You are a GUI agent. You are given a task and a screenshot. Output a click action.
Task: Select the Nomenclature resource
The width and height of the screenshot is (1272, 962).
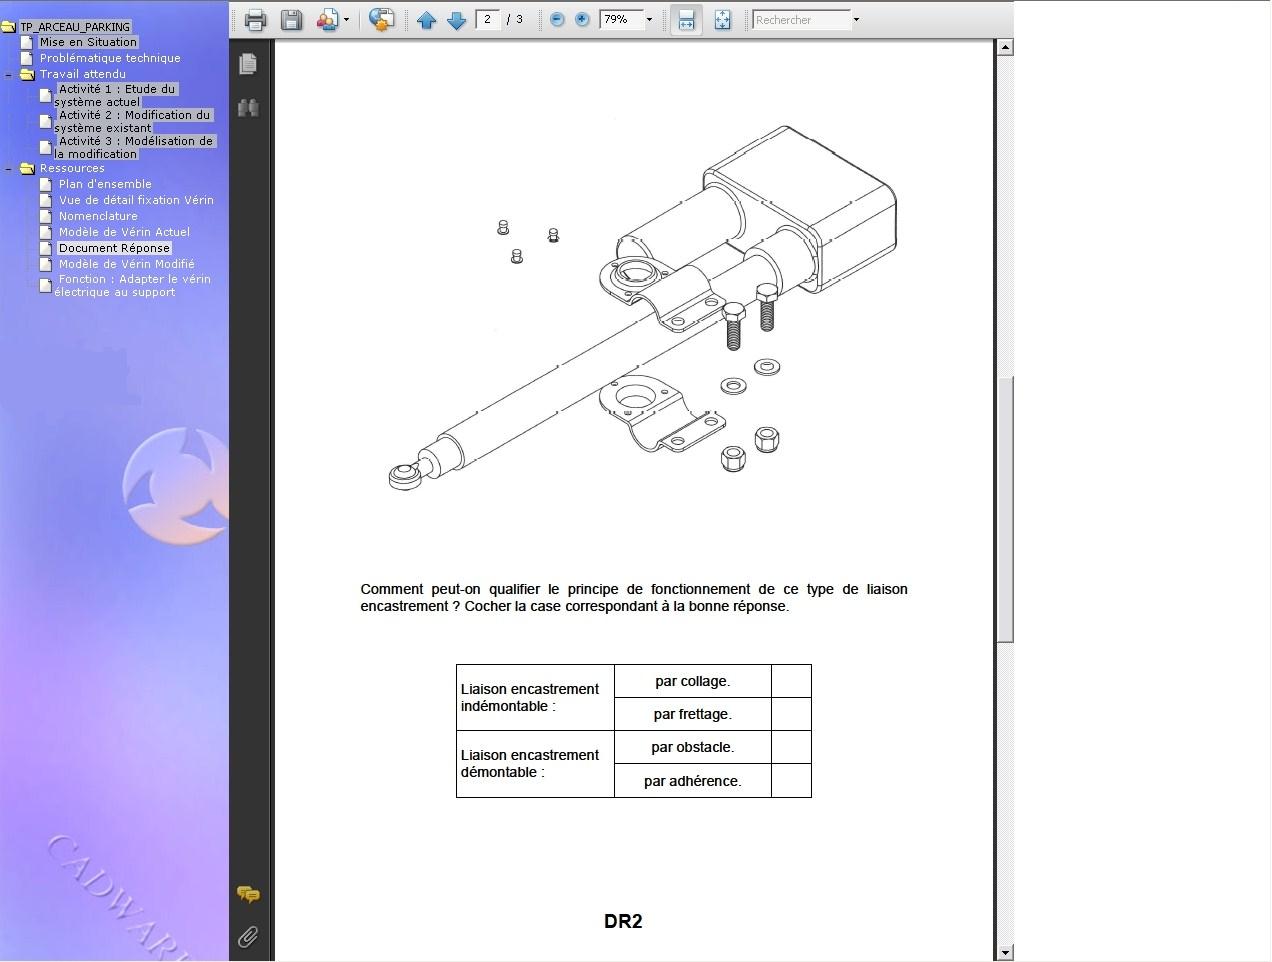click(x=98, y=216)
